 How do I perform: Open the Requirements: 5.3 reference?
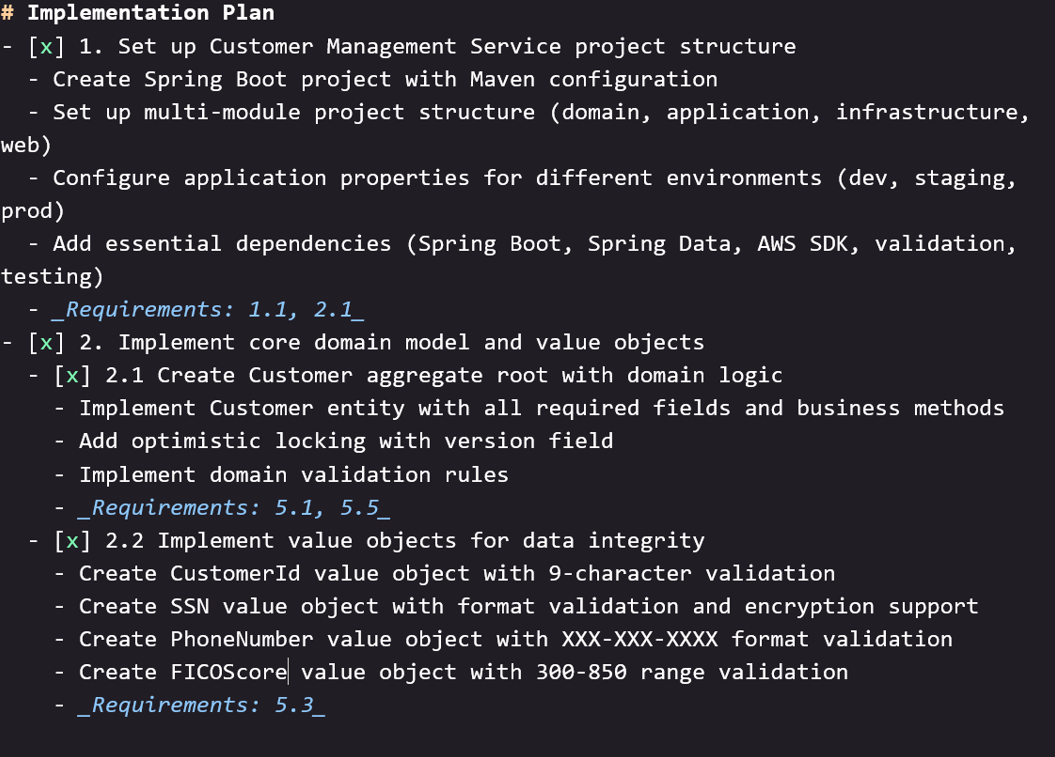point(202,705)
